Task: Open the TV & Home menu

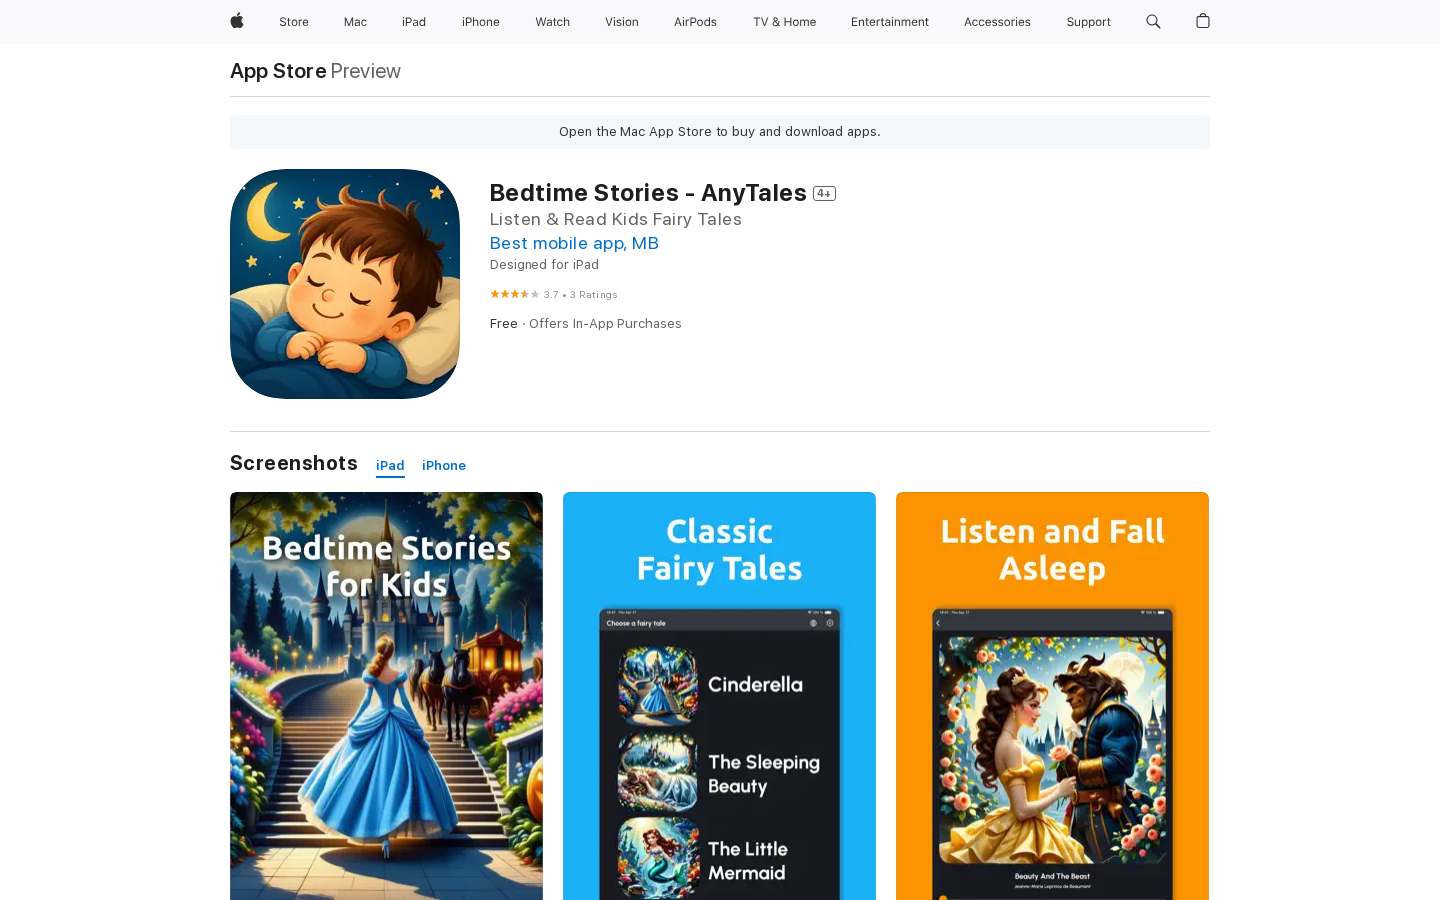Action: point(784,22)
